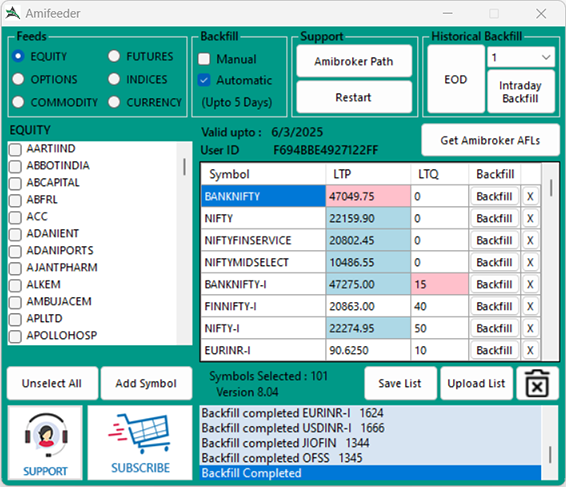Backfill the NIFTYMIDSELECT row
The image size is (566, 487).
click(495, 262)
